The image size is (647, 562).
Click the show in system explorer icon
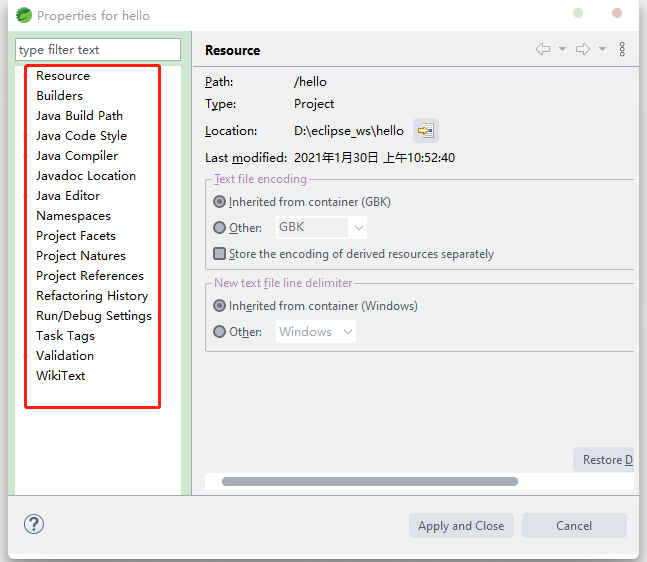click(425, 131)
